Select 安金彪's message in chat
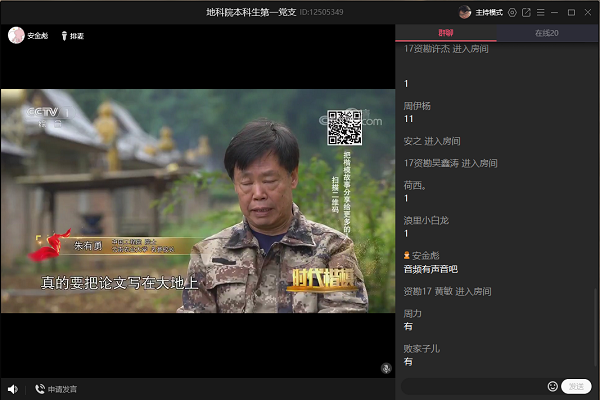The height and width of the screenshot is (400, 600). tap(431, 269)
